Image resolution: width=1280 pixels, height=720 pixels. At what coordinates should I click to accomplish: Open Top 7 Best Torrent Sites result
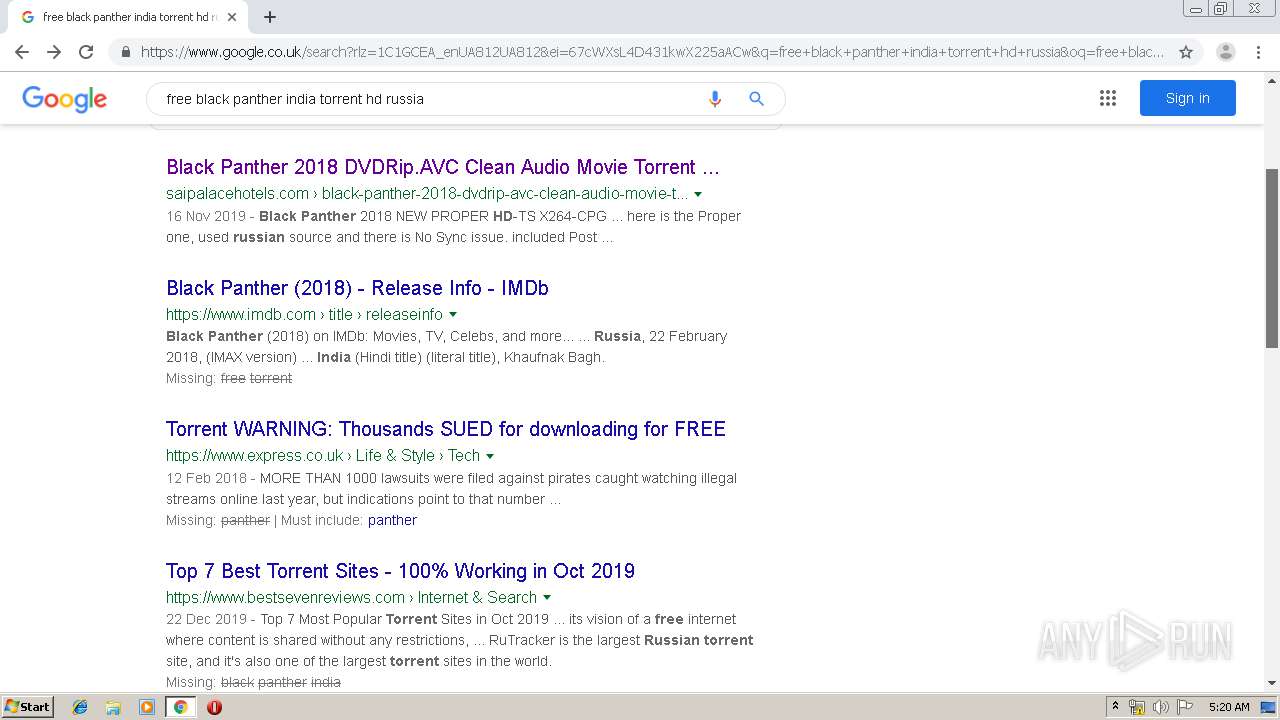[x=400, y=571]
